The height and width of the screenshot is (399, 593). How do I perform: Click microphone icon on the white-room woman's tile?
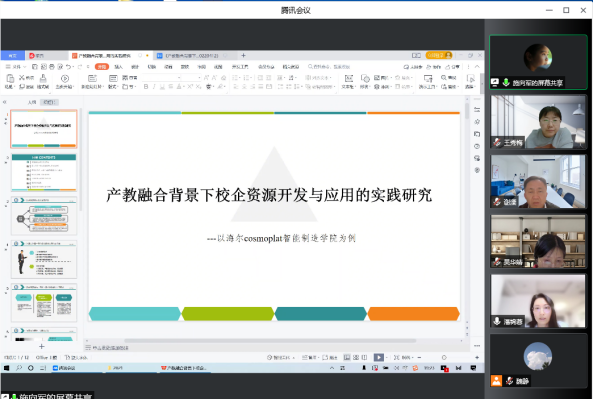(x=497, y=321)
